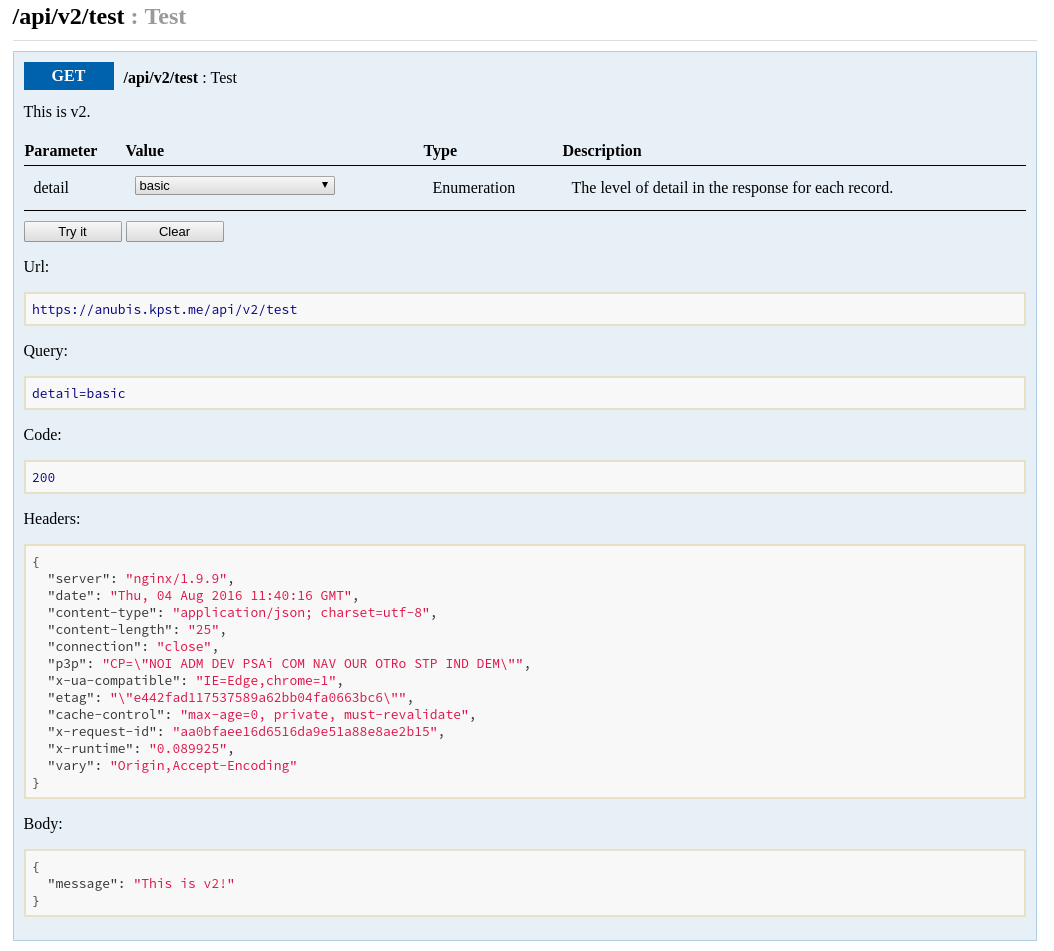Click the blue GET method button
This screenshot has width=1054, height=951.
click(x=69, y=76)
